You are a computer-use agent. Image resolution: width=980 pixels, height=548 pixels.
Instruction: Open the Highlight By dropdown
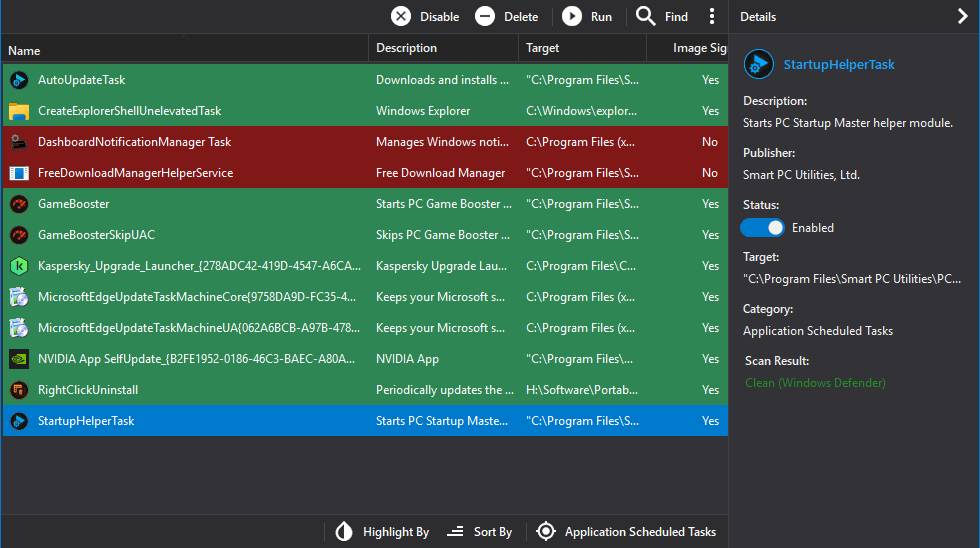[x=384, y=532]
